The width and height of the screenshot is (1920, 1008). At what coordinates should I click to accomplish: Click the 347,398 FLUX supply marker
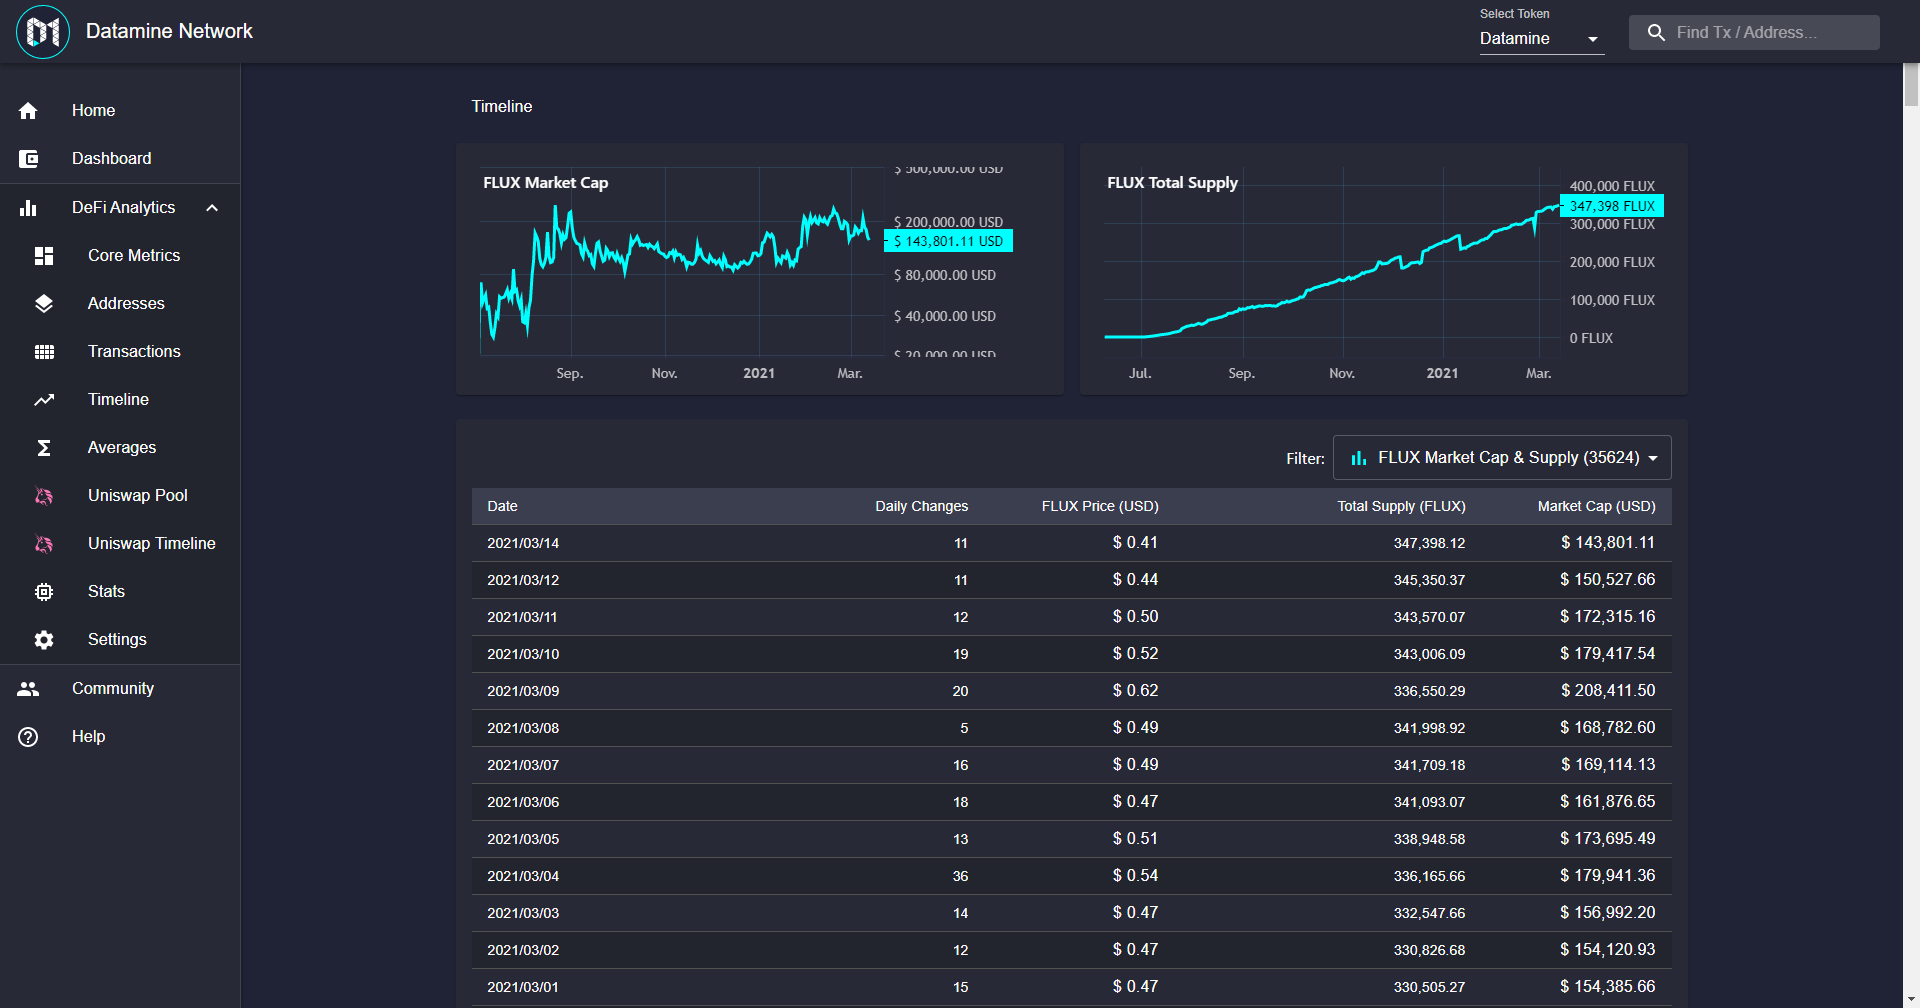click(x=1612, y=206)
